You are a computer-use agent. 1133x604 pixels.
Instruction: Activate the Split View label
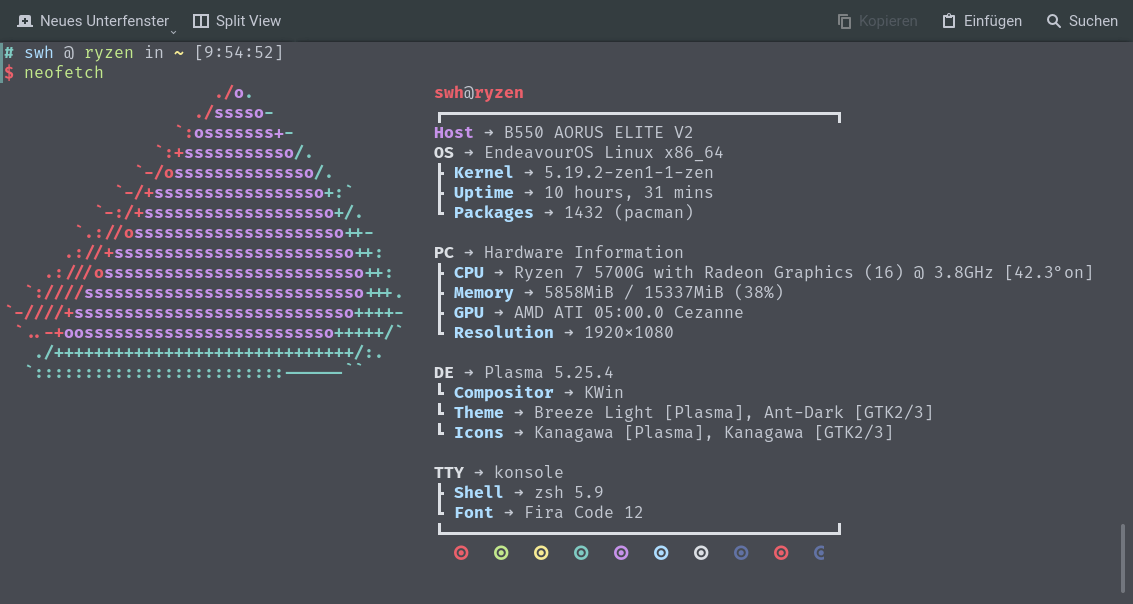(x=249, y=21)
